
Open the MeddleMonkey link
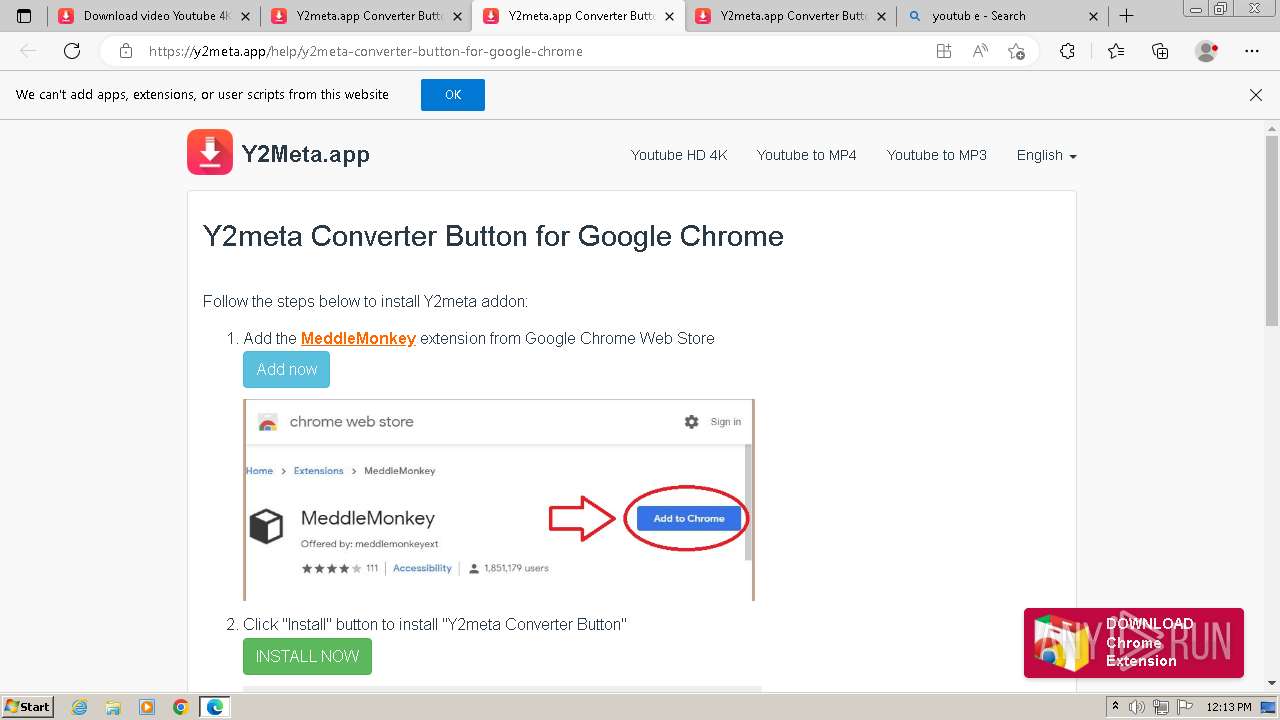coord(358,338)
